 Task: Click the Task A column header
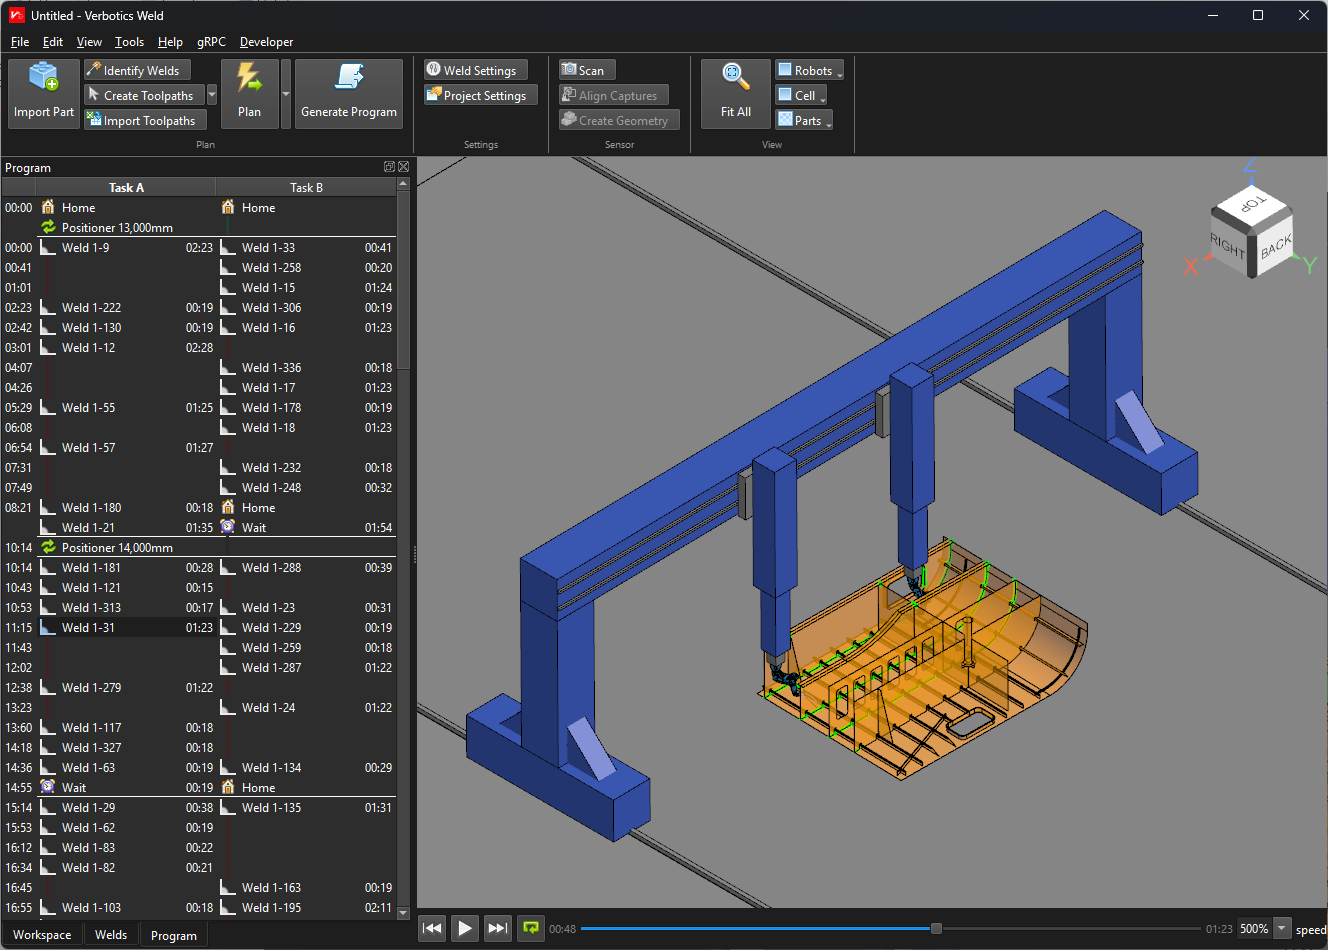coord(126,187)
